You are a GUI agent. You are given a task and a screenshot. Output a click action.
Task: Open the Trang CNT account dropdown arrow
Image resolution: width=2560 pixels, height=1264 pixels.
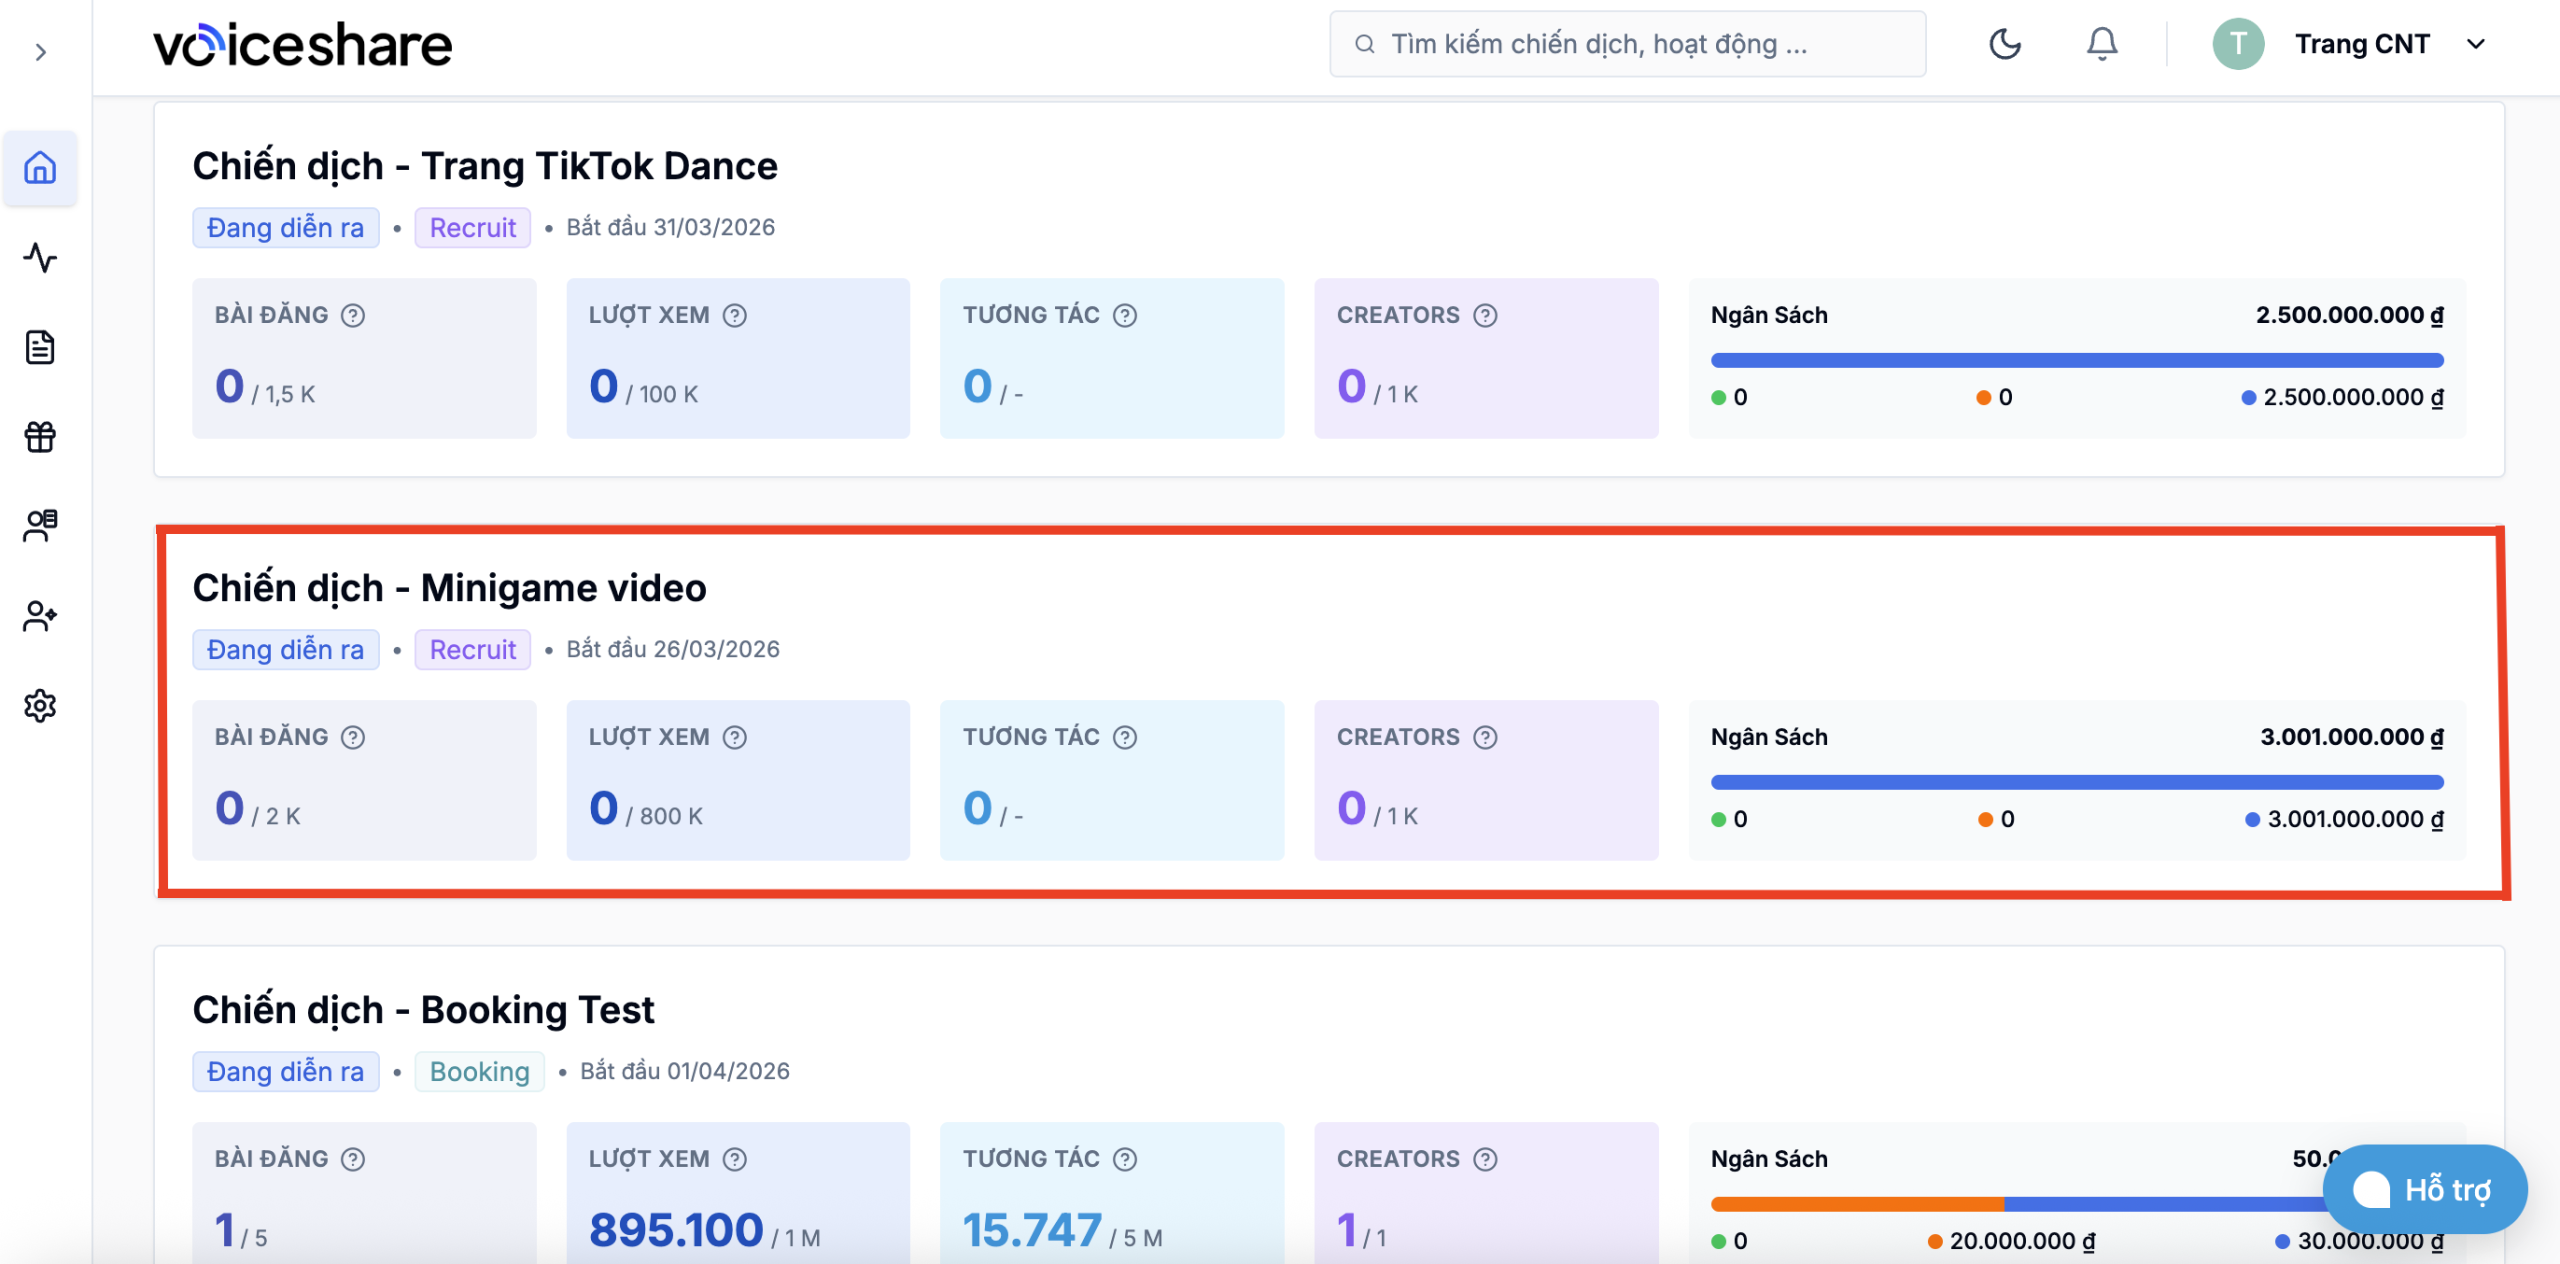[x=2476, y=44]
